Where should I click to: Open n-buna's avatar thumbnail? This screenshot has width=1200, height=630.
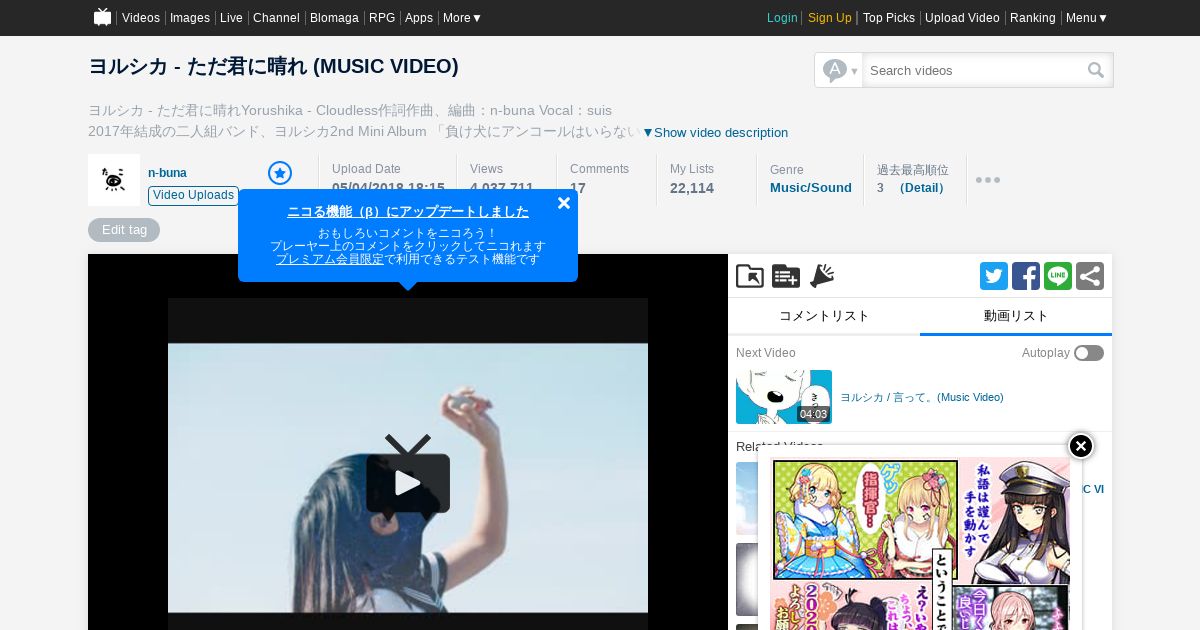[114, 180]
